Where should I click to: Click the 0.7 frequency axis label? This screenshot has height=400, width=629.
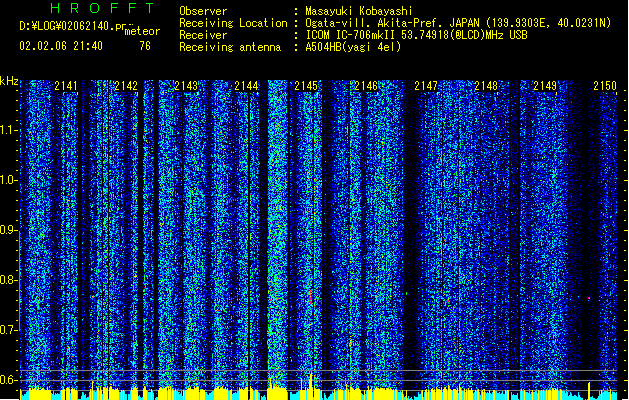9,330
